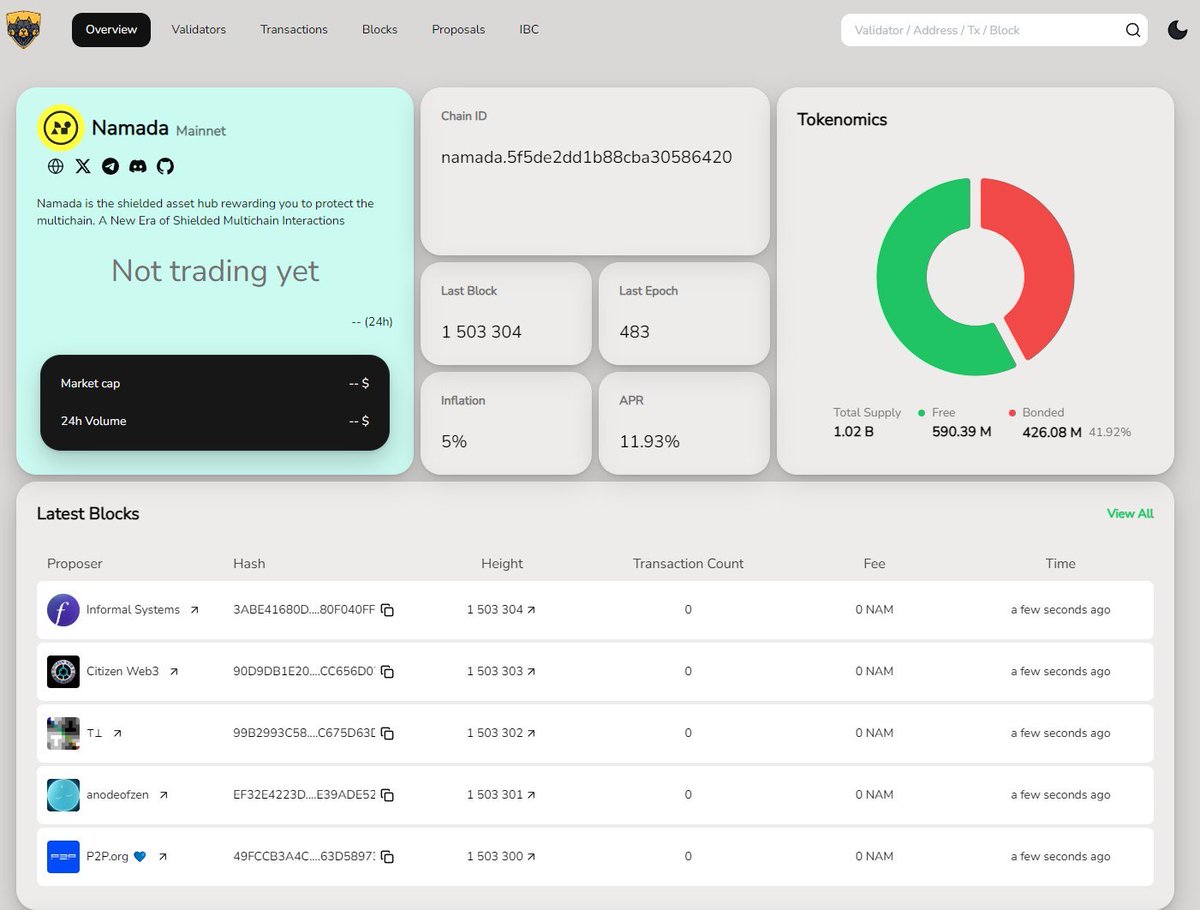Click the Chain ID value namada.5f5de2dd1b88cba30586420
Screen dimensions: 1200x910
tap(587, 157)
